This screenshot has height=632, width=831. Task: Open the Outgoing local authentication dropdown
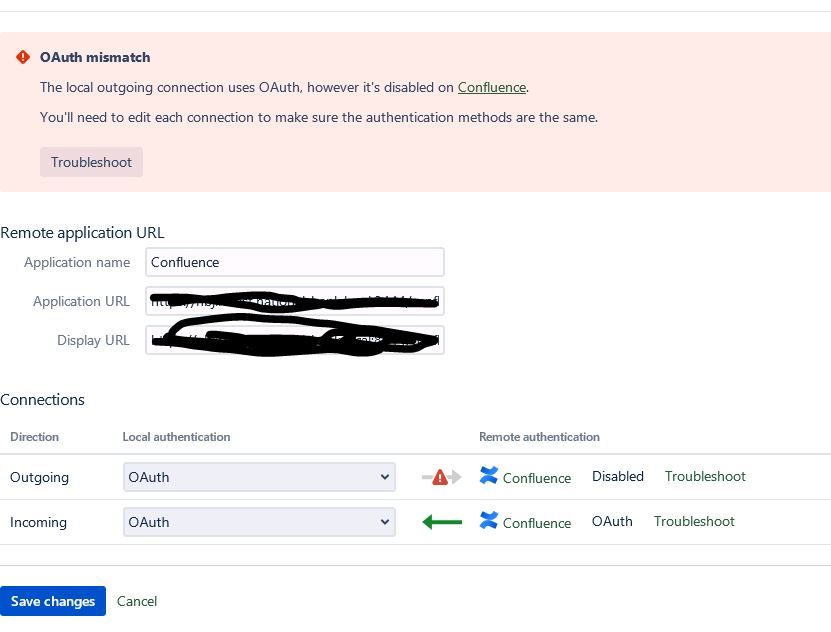[259, 477]
